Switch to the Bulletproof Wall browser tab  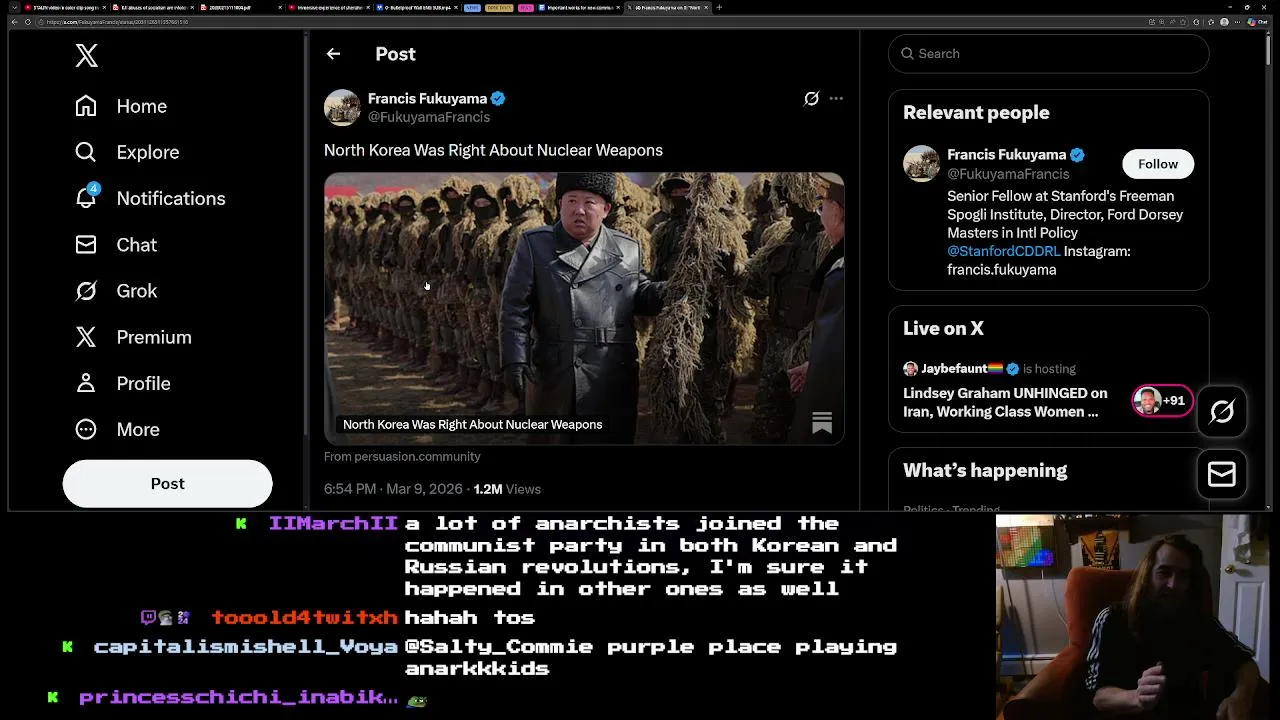416,7
